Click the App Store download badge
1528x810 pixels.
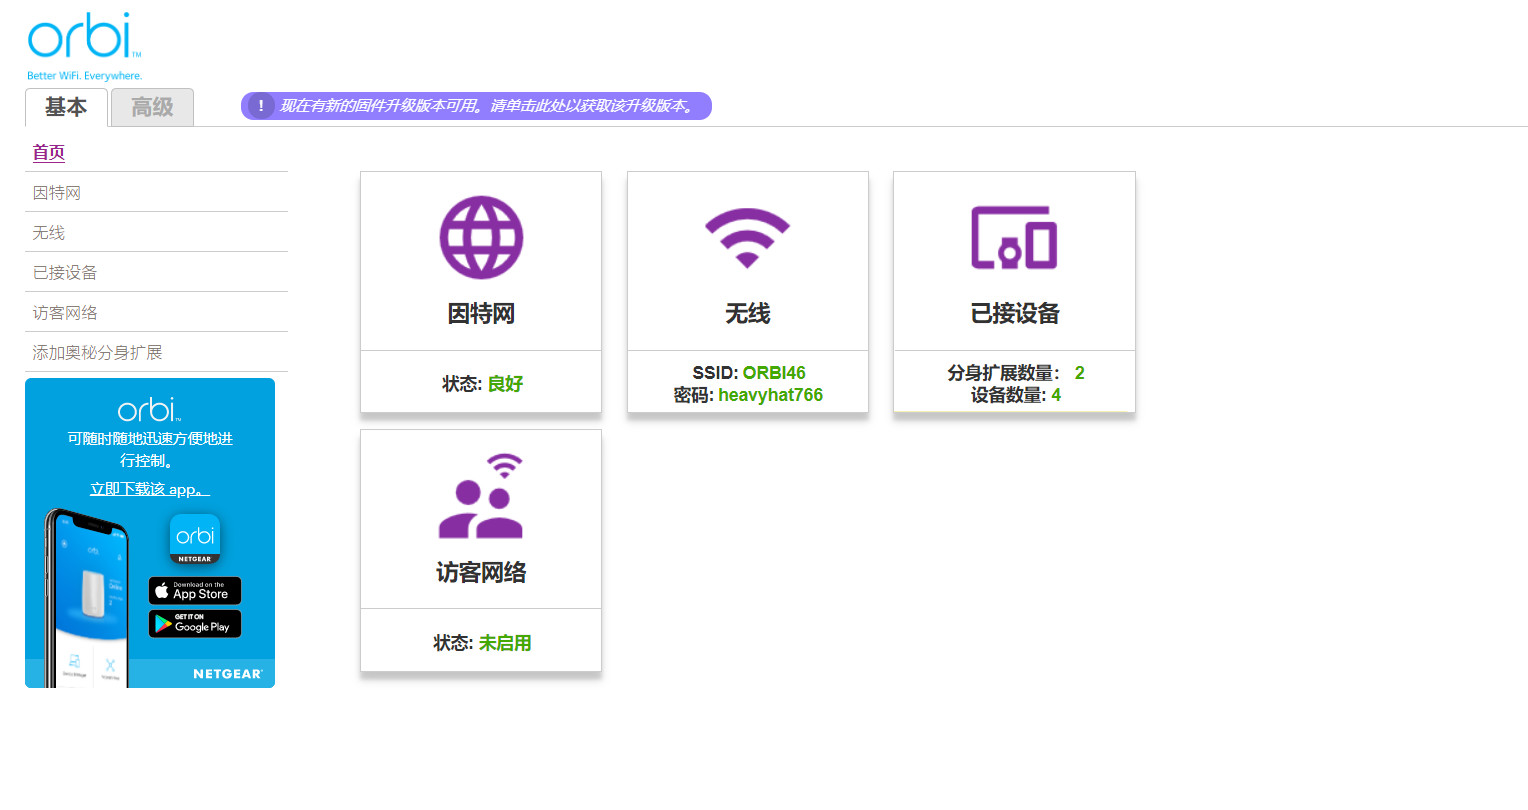(x=195, y=590)
